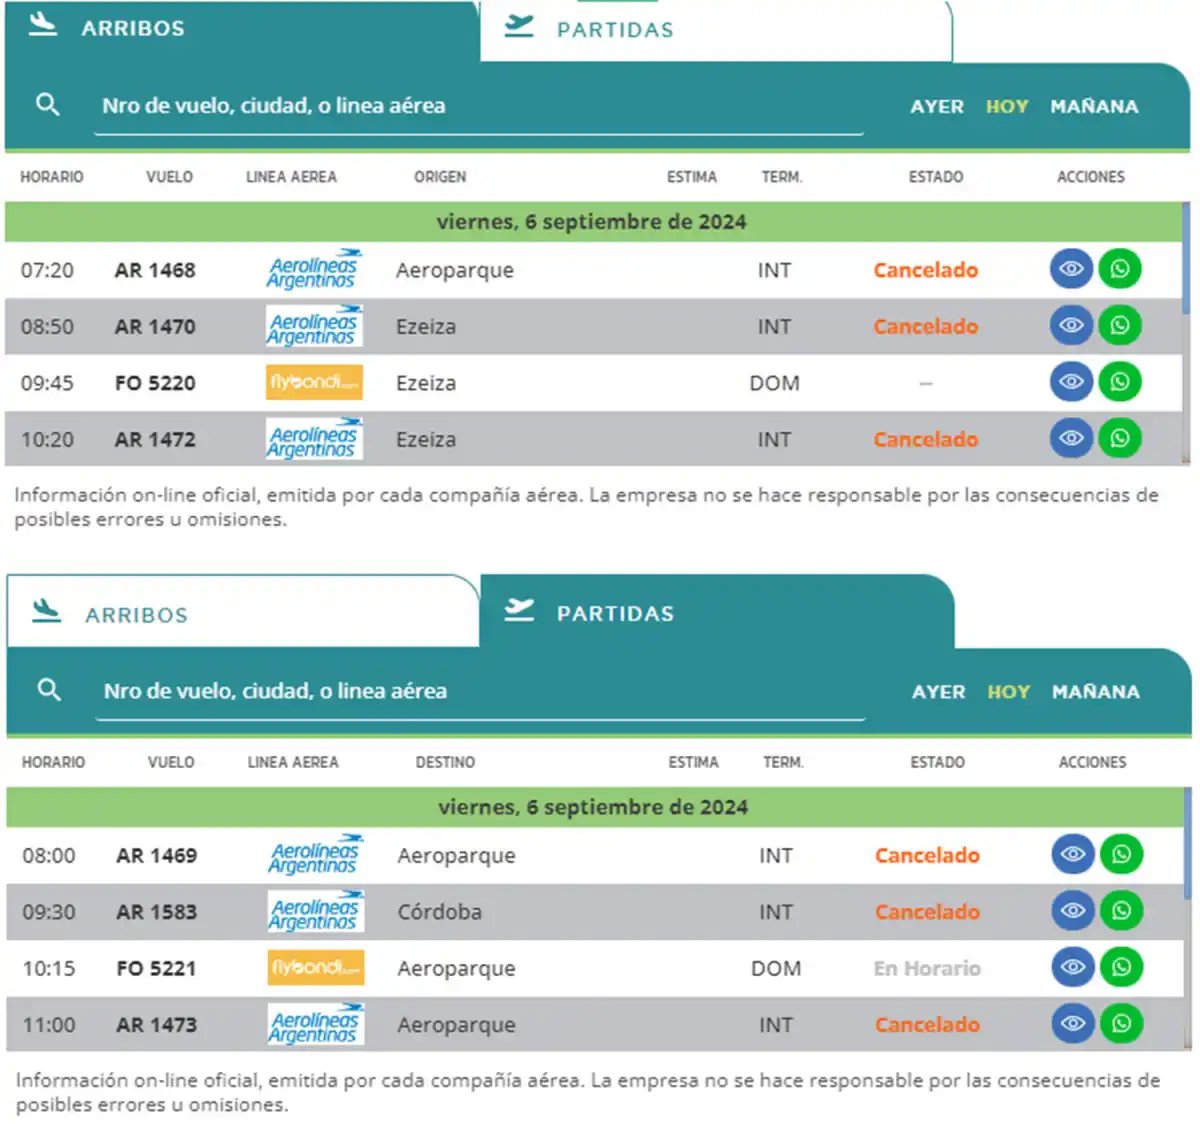Share departure AR 1583 via WhatsApp
This screenshot has width=1200, height=1124.
click(x=1121, y=911)
